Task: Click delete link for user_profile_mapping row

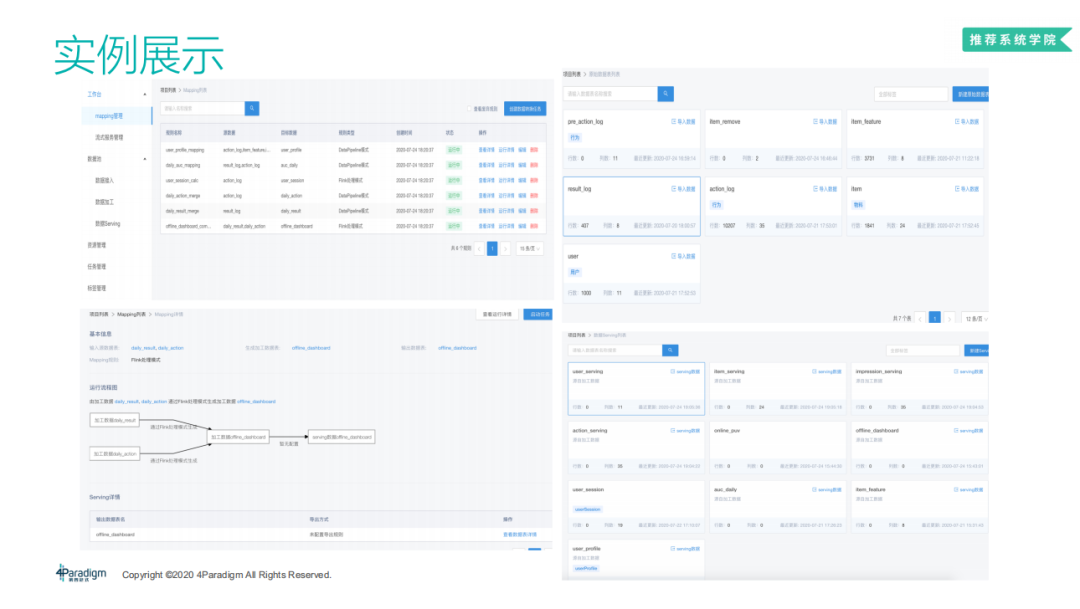Action: click(x=534, y=149)
